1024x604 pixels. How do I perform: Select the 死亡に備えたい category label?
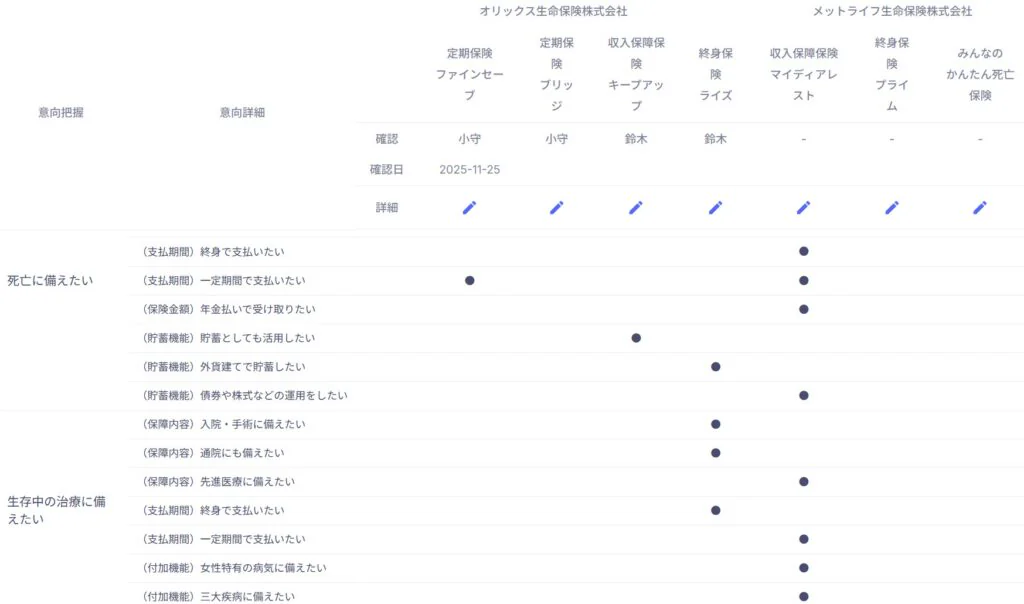coord(50,281)
